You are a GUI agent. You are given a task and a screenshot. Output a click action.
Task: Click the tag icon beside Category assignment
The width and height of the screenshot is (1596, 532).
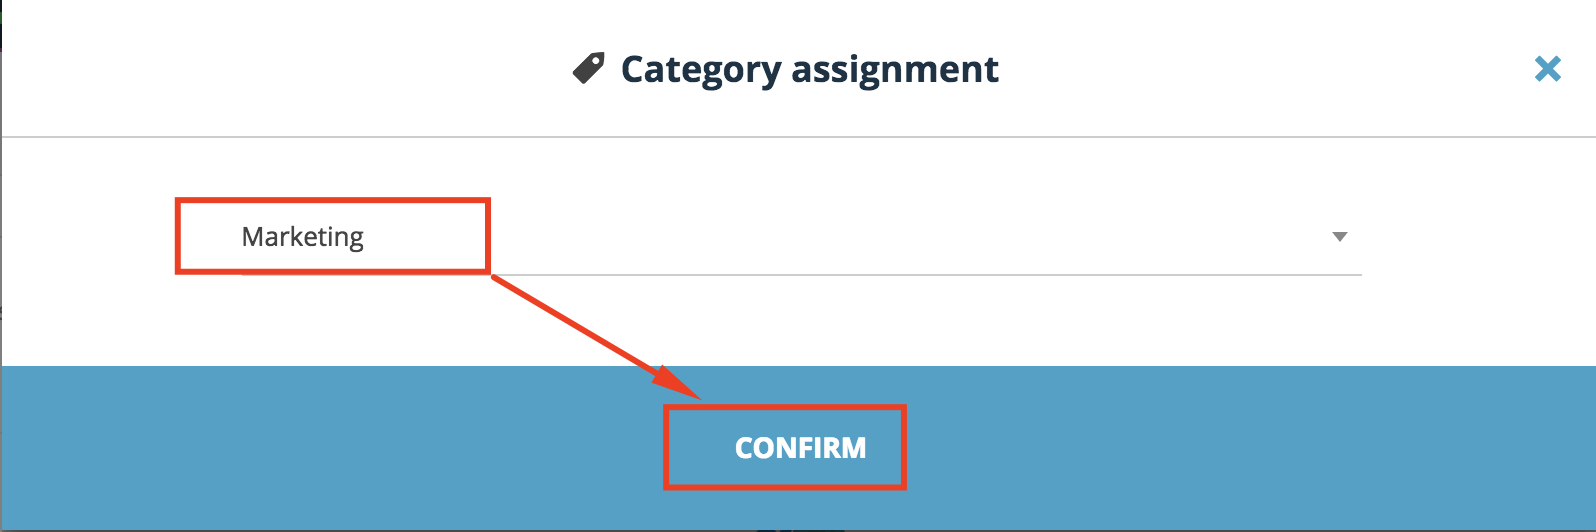pyautogui.click(x=588, y=68)
